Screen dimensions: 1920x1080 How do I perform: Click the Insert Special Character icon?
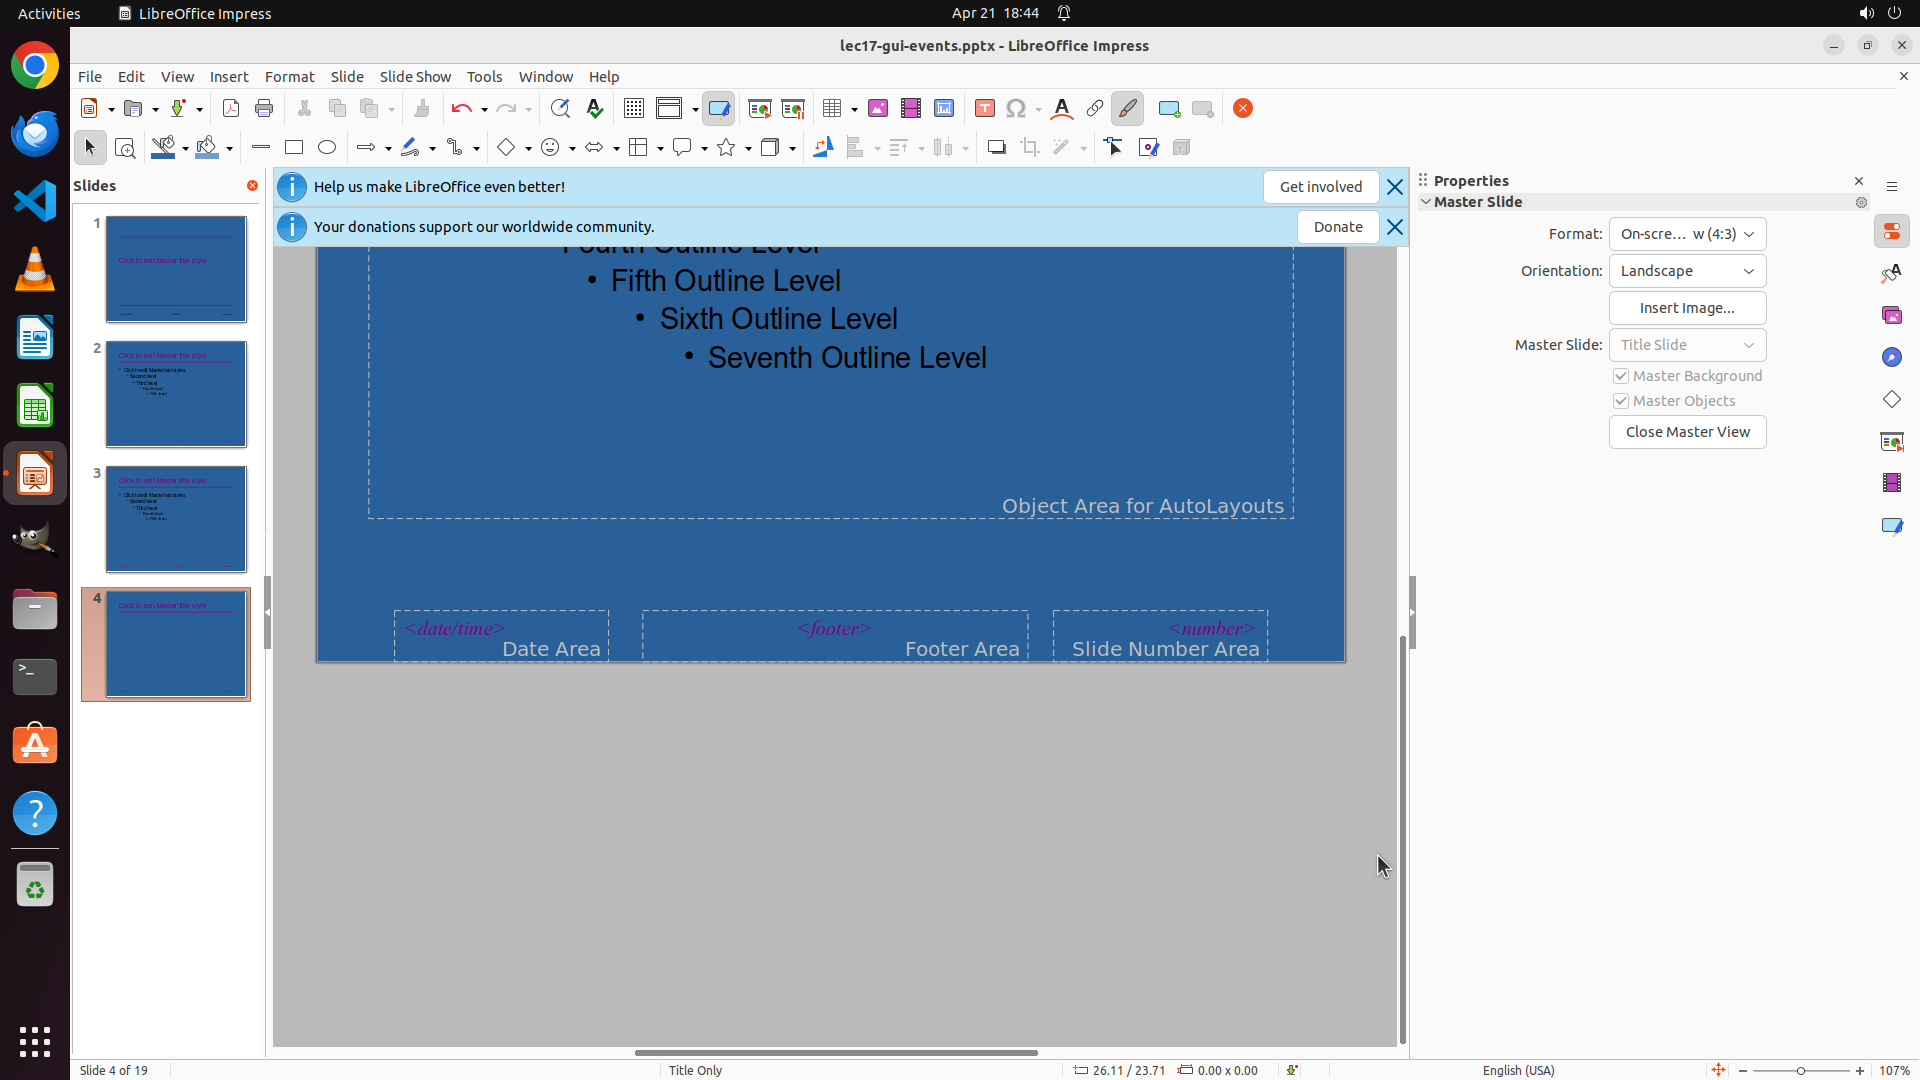(x=1016, y=108)
